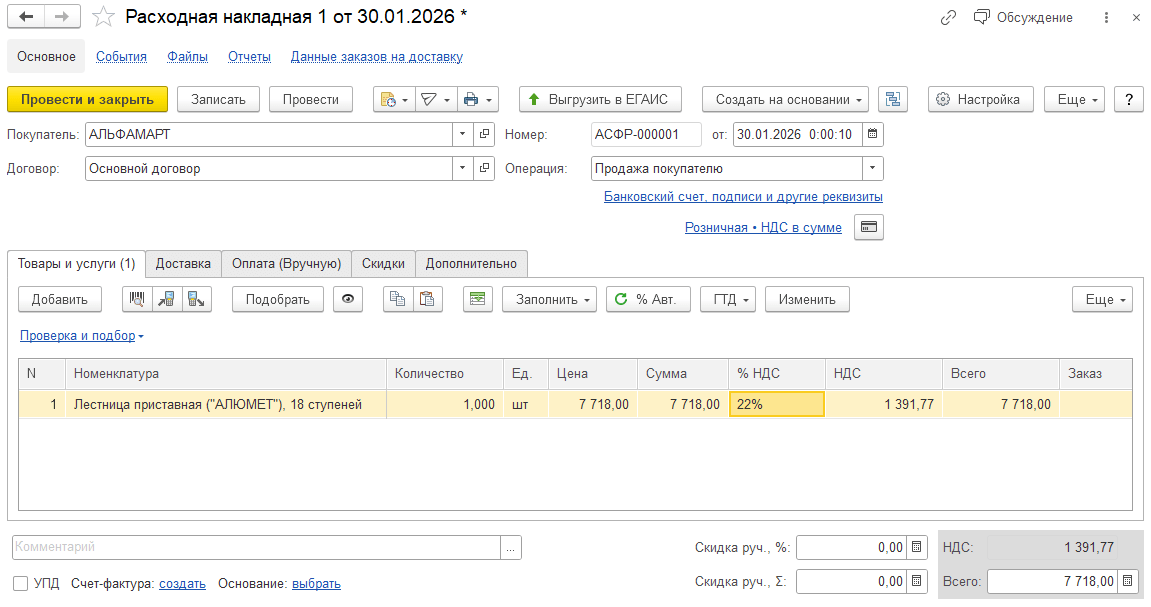Expand the Заполнить dropdown button
Image resolution: width=1151 pixels, height=607 pixels.
coord(549,299)
